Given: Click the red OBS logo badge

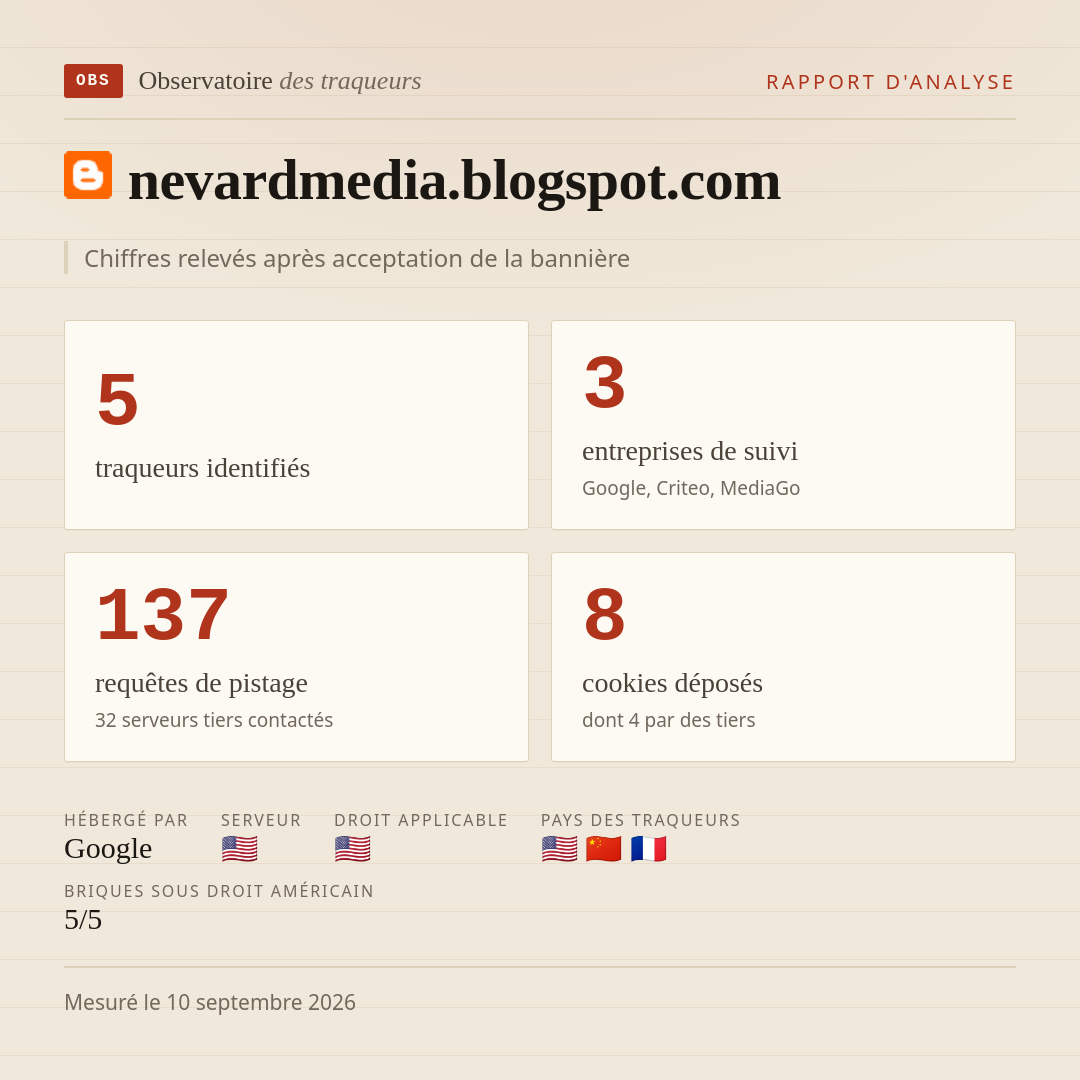Looking at the screenshot, I should (x=93, y=81).
